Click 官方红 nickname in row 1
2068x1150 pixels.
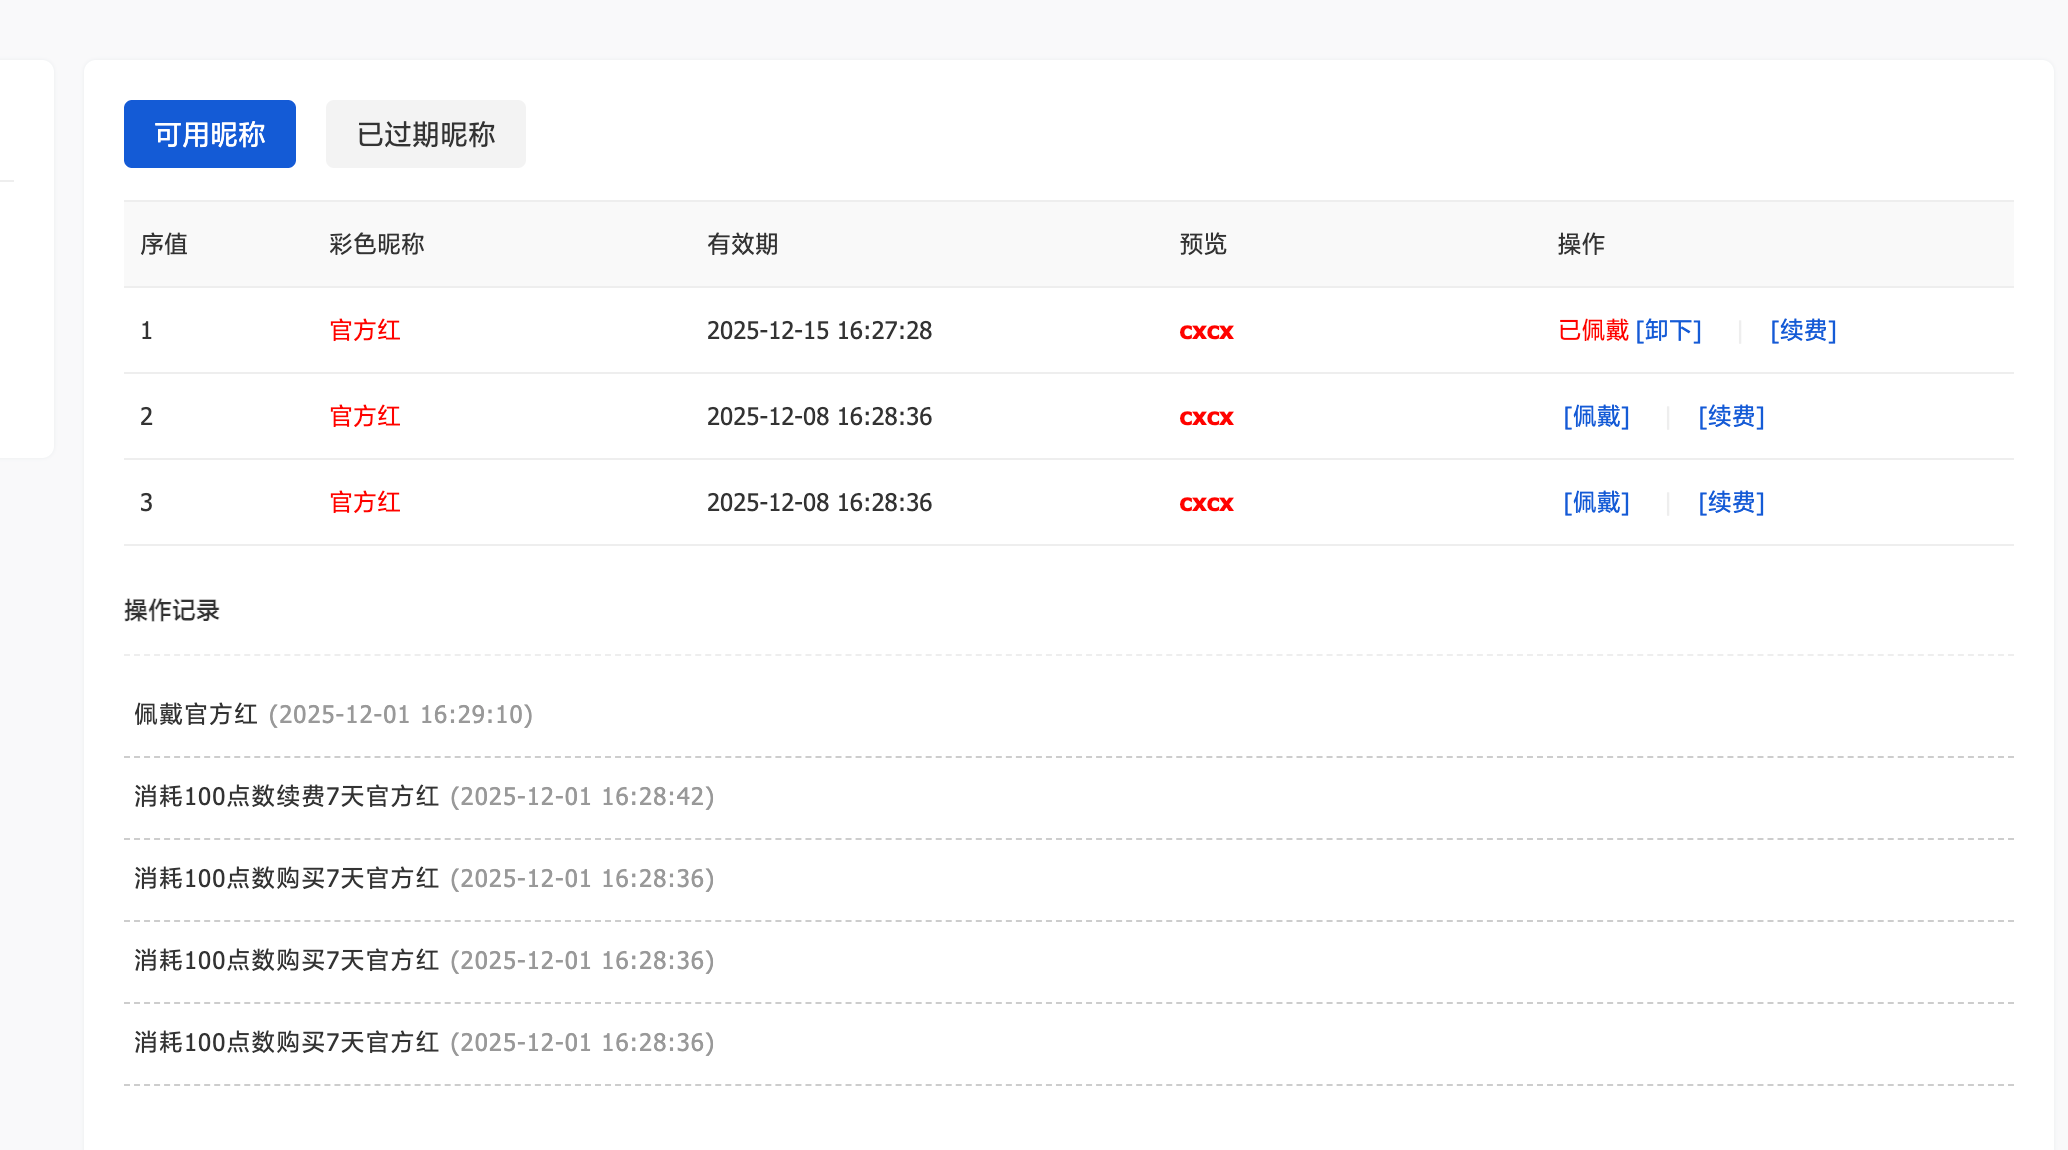click(365, 330)
